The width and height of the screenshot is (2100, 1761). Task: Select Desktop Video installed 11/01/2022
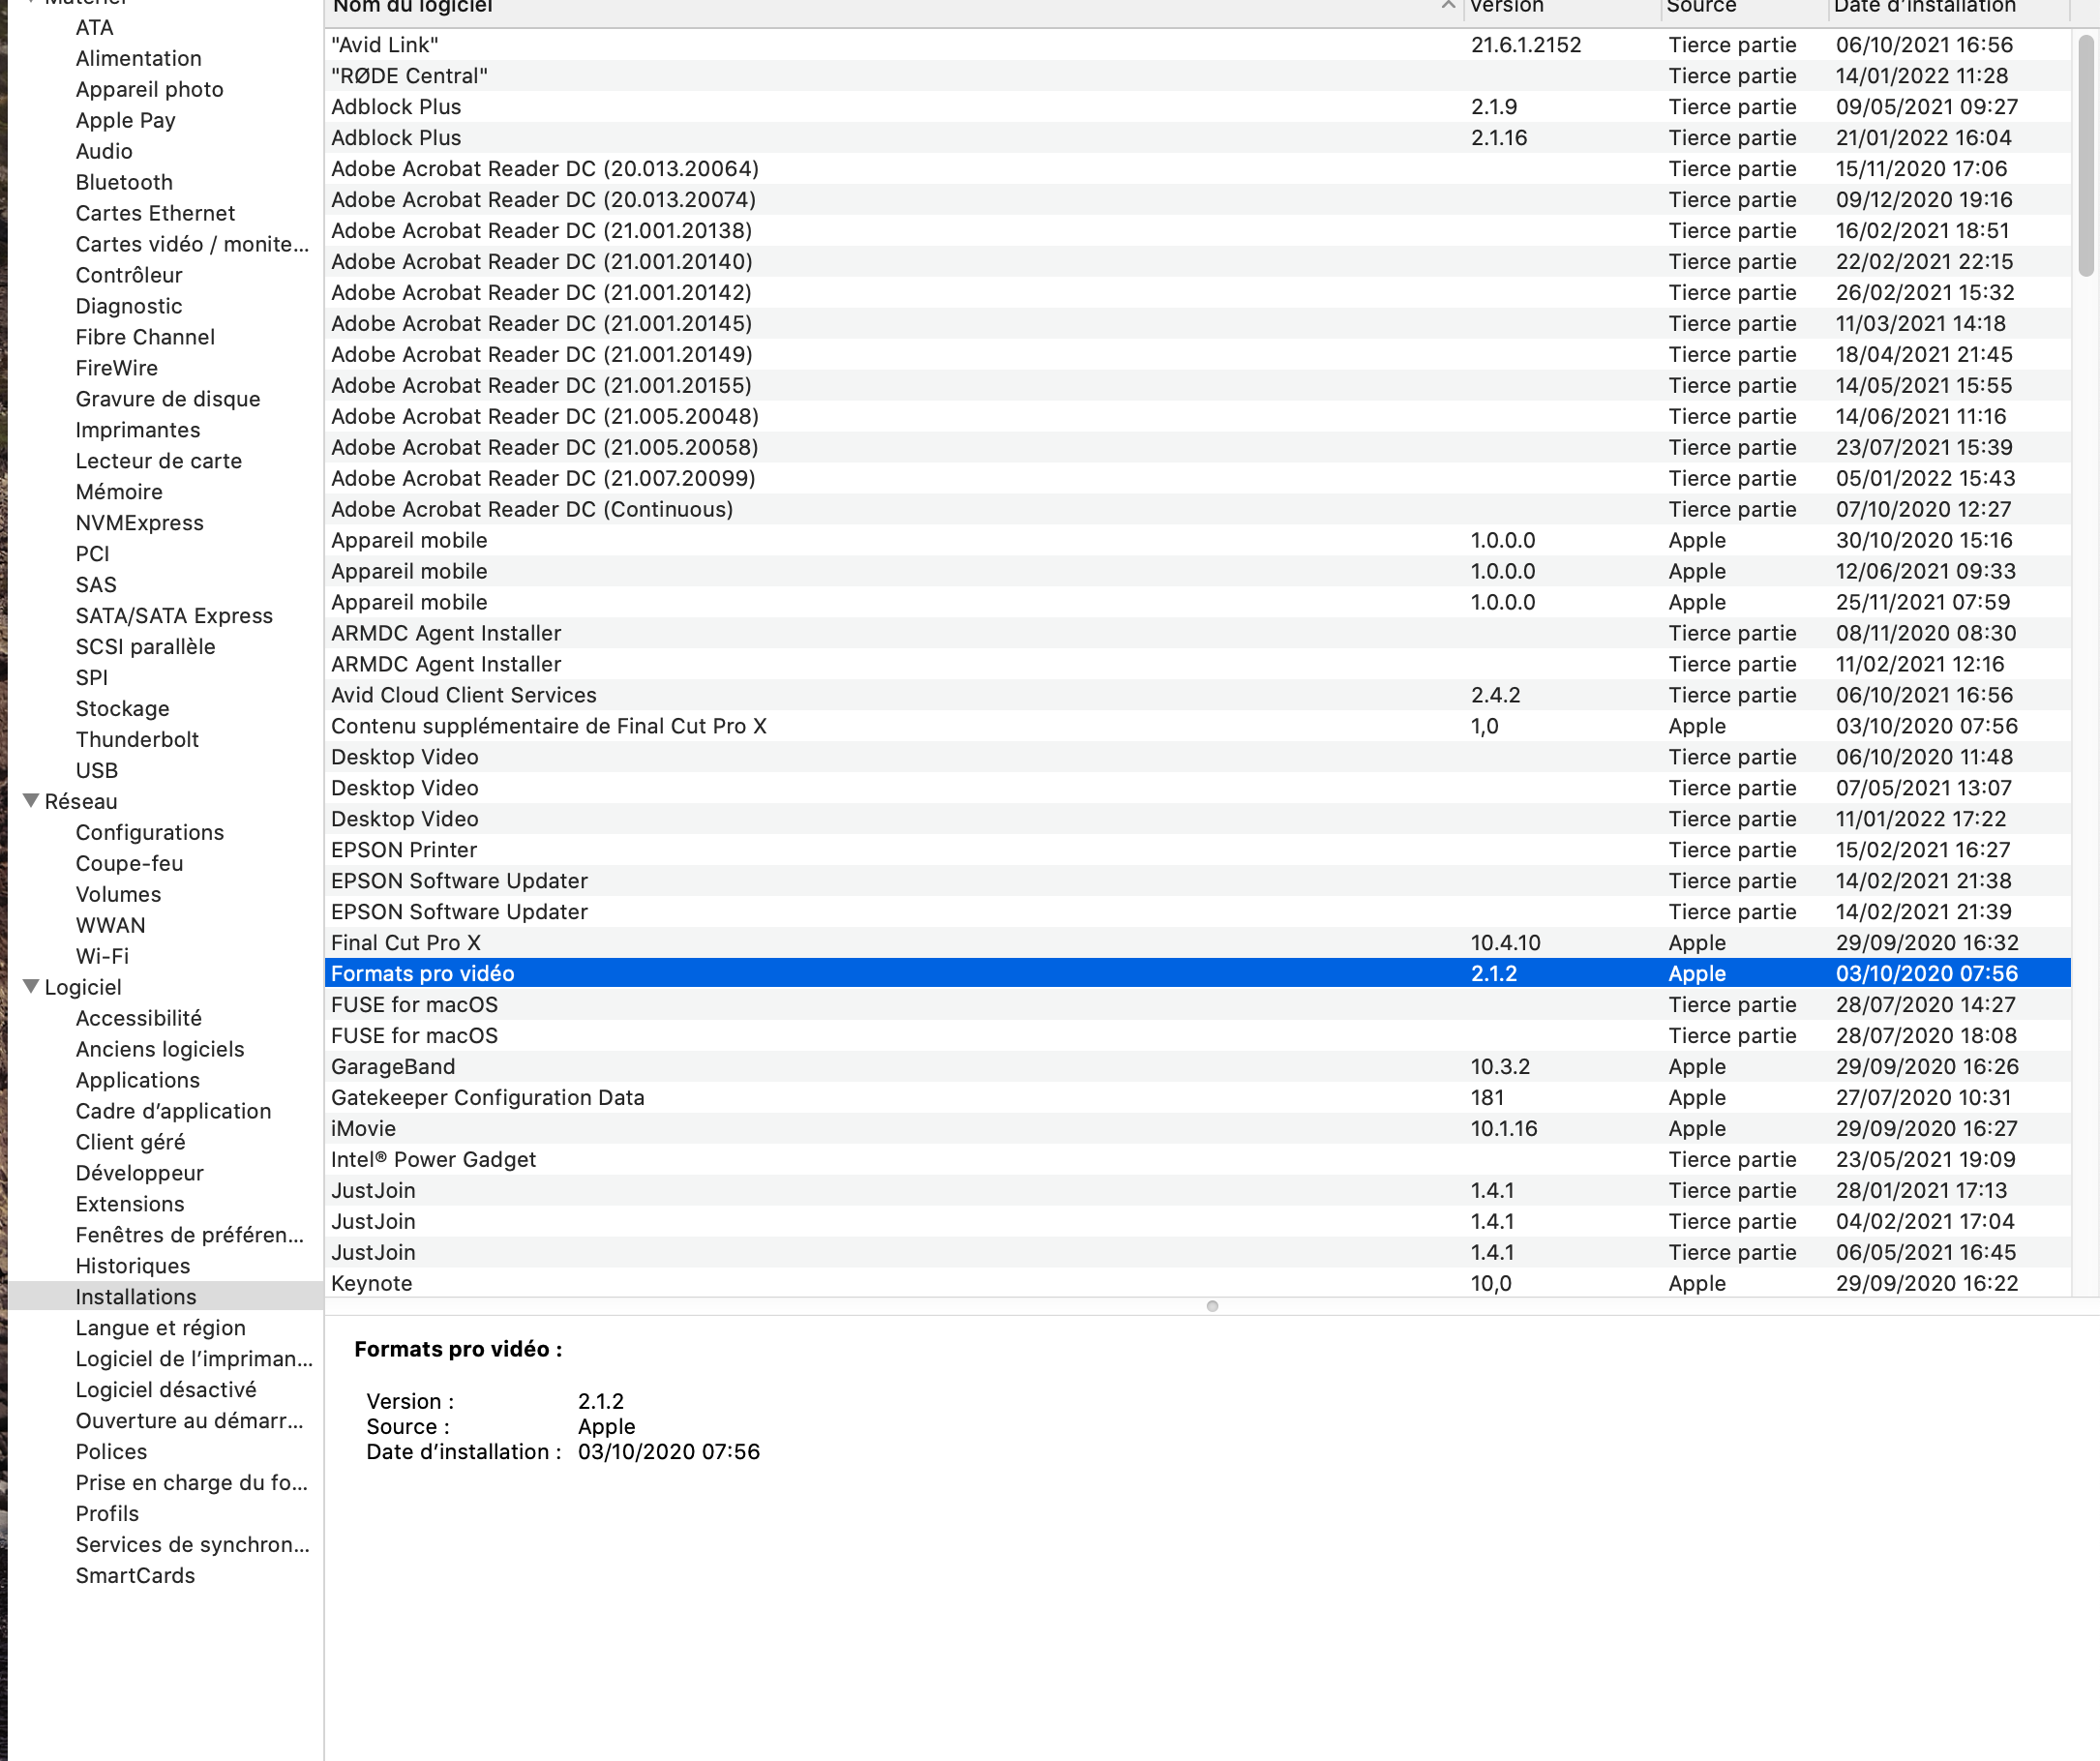(1197, 819)
